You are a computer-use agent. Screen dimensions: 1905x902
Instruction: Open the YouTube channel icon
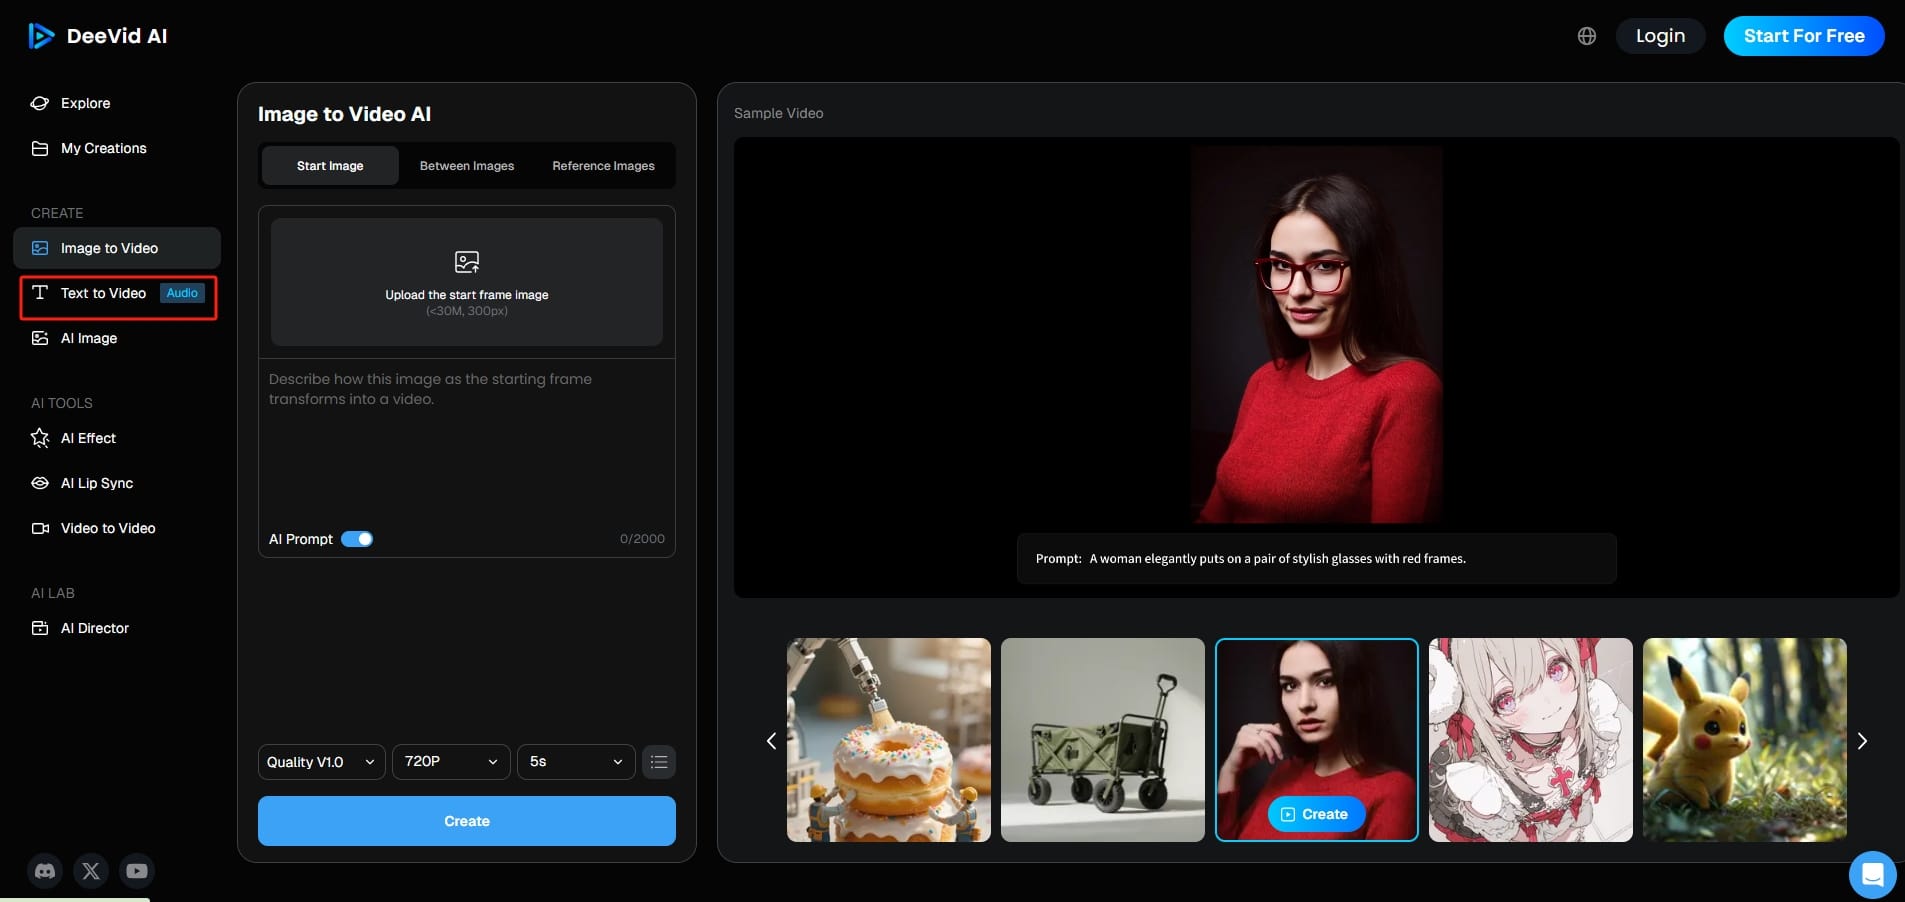click(x=137, y=871)
